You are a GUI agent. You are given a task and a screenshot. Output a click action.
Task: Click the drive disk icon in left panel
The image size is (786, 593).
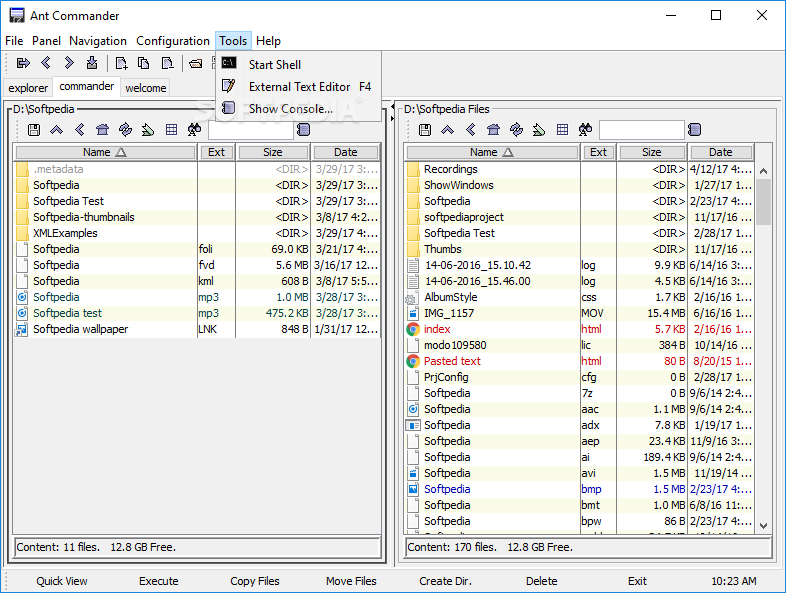click(x=34, y=130)
